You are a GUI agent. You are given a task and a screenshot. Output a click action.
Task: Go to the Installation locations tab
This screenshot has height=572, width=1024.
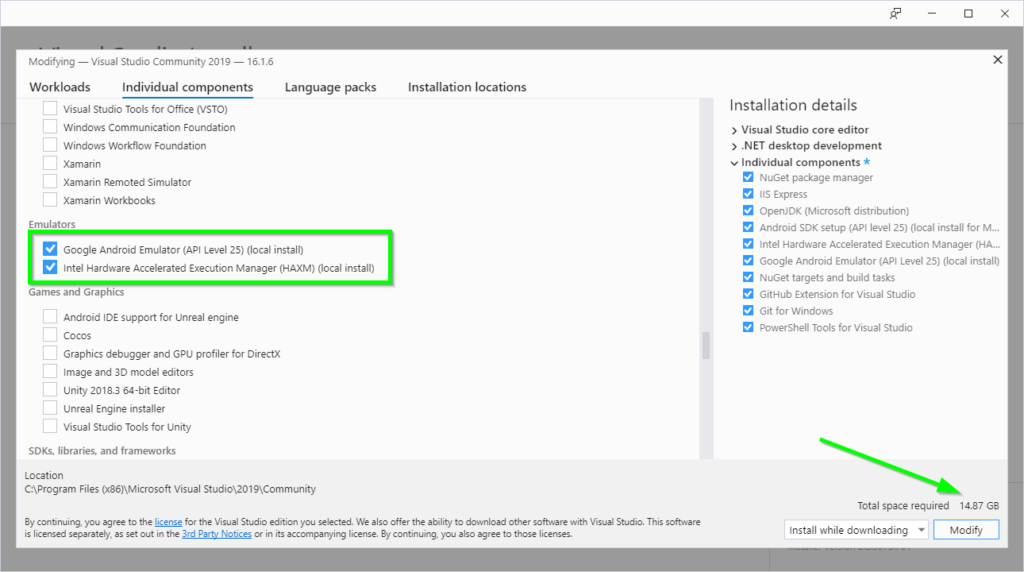[467, 87]
